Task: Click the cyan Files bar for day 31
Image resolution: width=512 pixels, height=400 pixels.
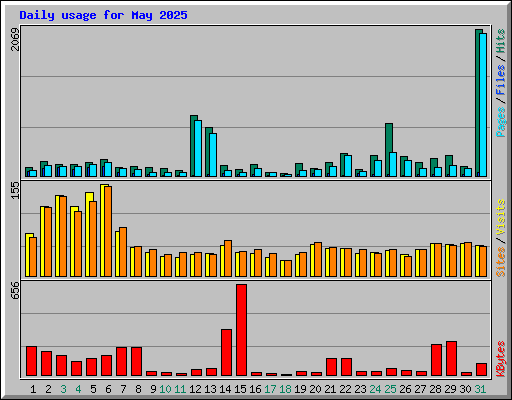Action: [x=483, y=105]
